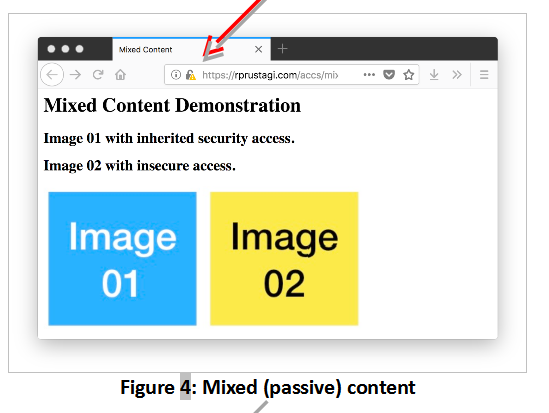Save page to Pocket icon
This screenshot has width=549, height=413.
point(389,75)
